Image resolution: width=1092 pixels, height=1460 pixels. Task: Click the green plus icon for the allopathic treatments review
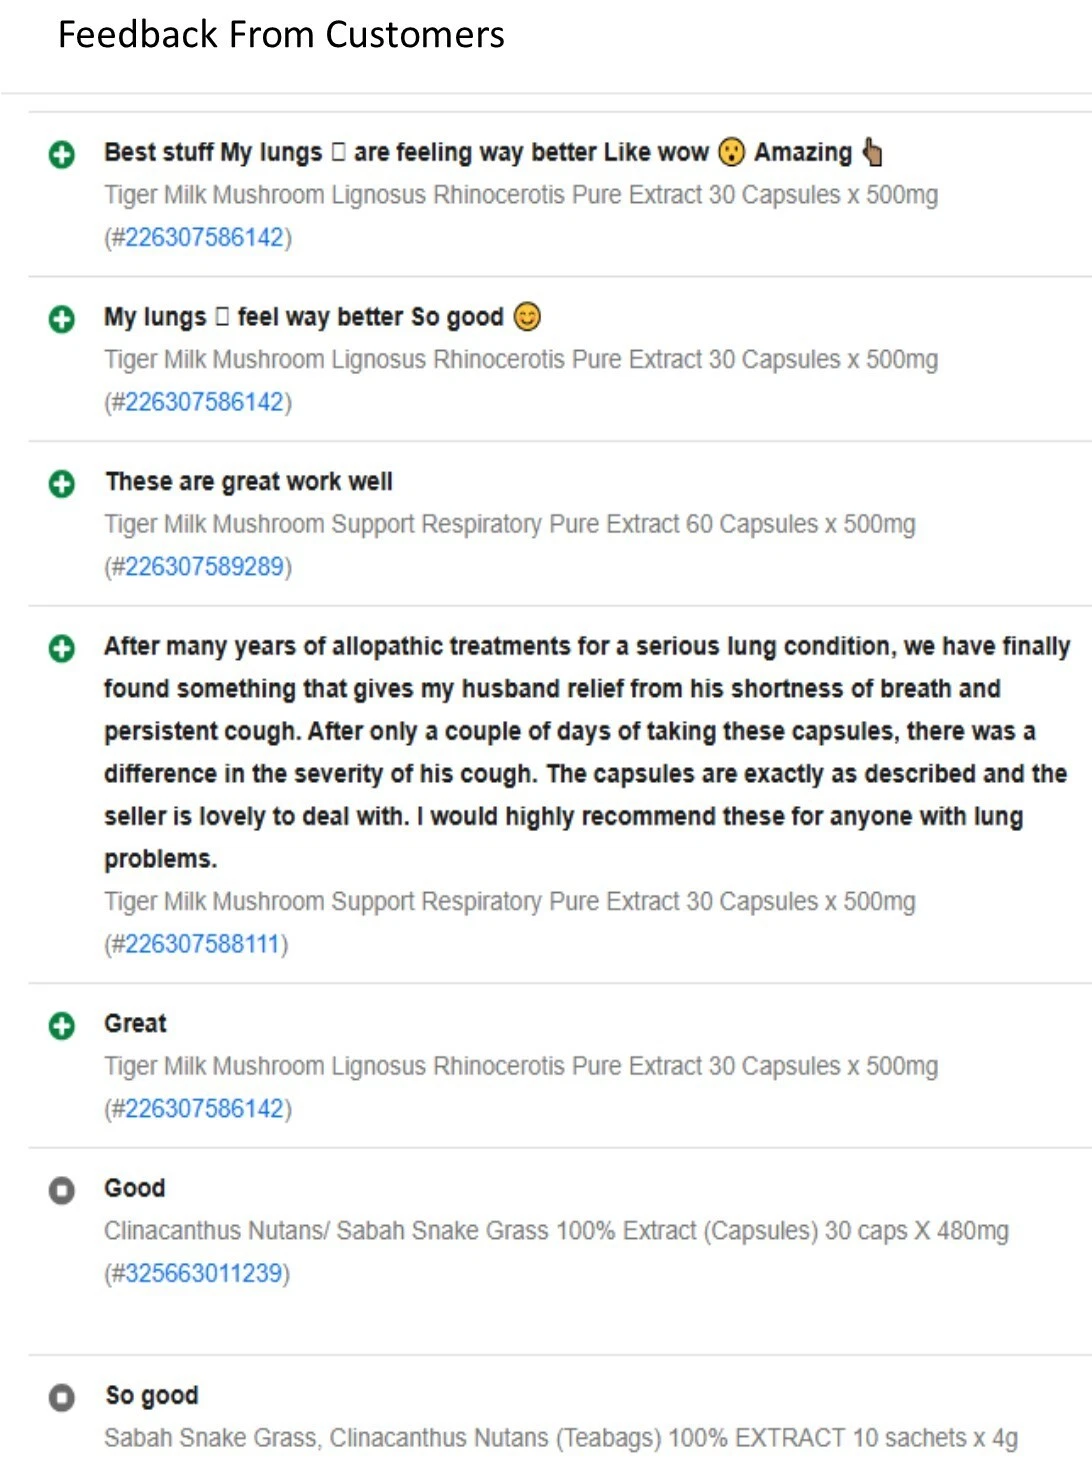click(x=62, y=649)
